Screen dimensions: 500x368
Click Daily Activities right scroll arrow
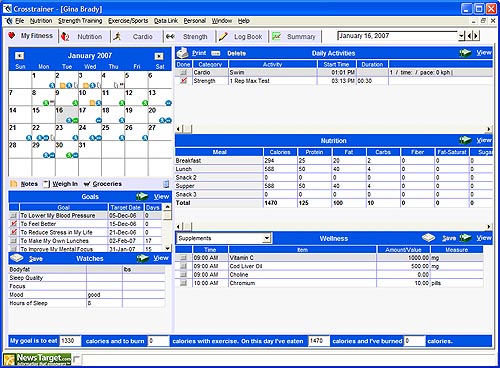pos(489,129)
